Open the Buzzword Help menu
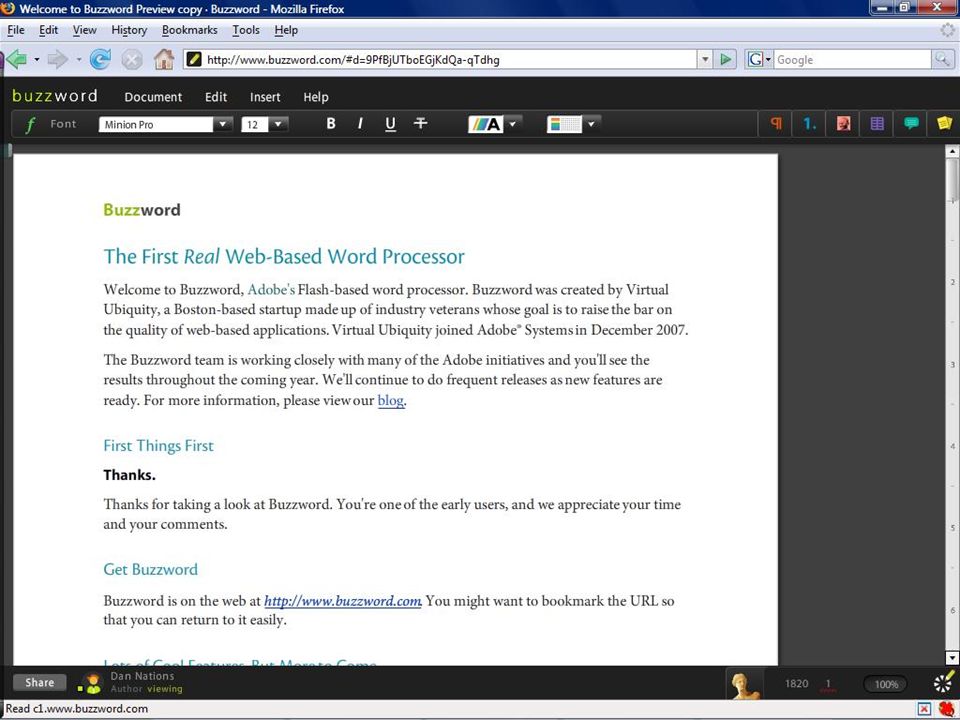Image resolution: width=960 pixels, height=720 pixels. 316,97
